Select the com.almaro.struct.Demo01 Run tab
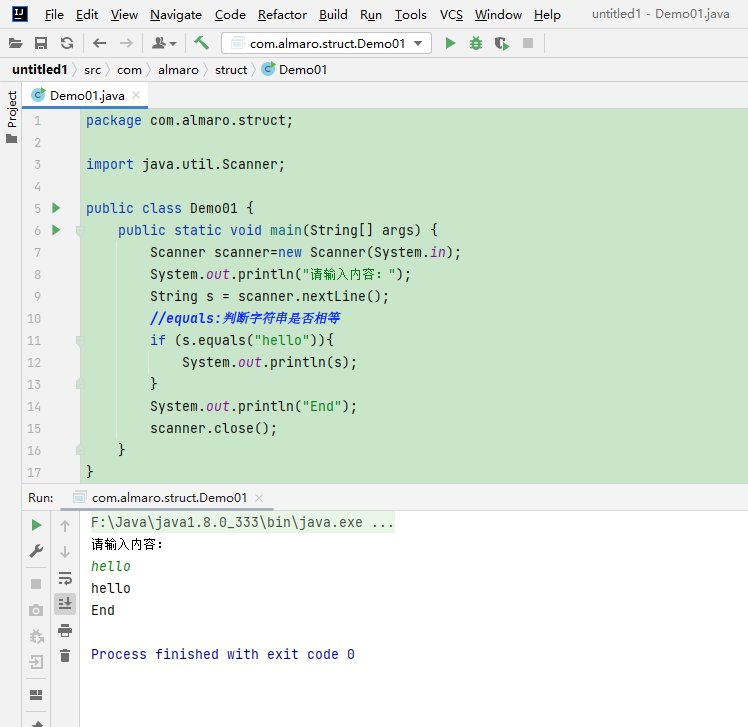This screenshot has width=748, height=727. 169,498
